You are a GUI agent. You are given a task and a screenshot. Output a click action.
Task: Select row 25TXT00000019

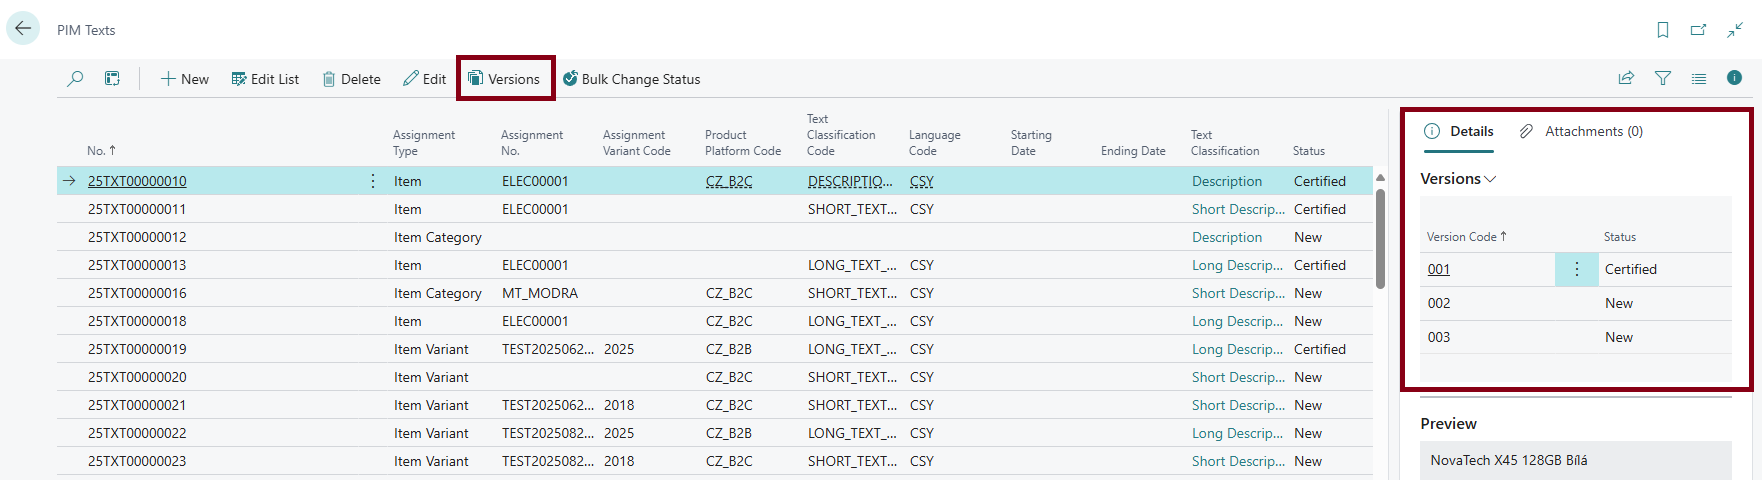(x=714, y=349)
